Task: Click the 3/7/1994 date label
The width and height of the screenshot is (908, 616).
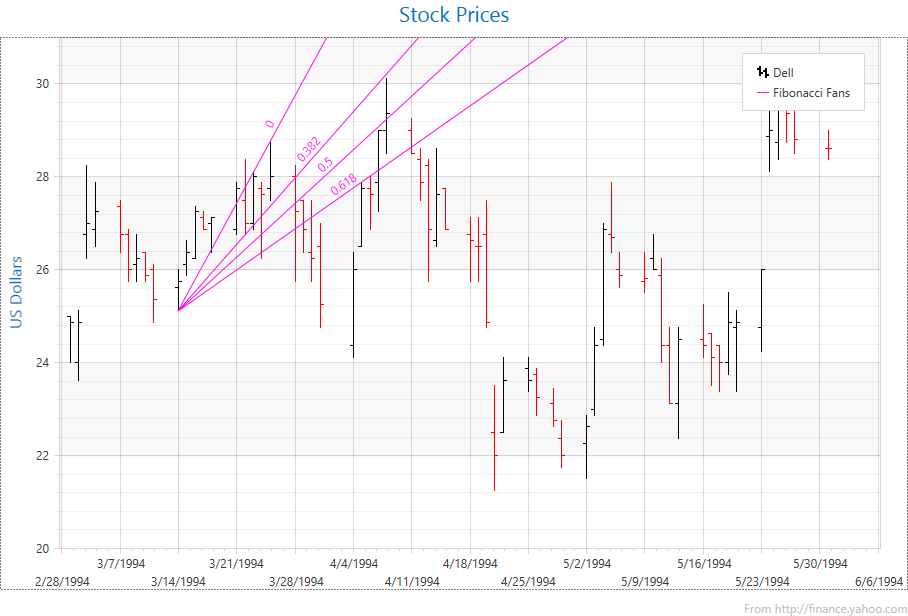Action: [120, 563]
